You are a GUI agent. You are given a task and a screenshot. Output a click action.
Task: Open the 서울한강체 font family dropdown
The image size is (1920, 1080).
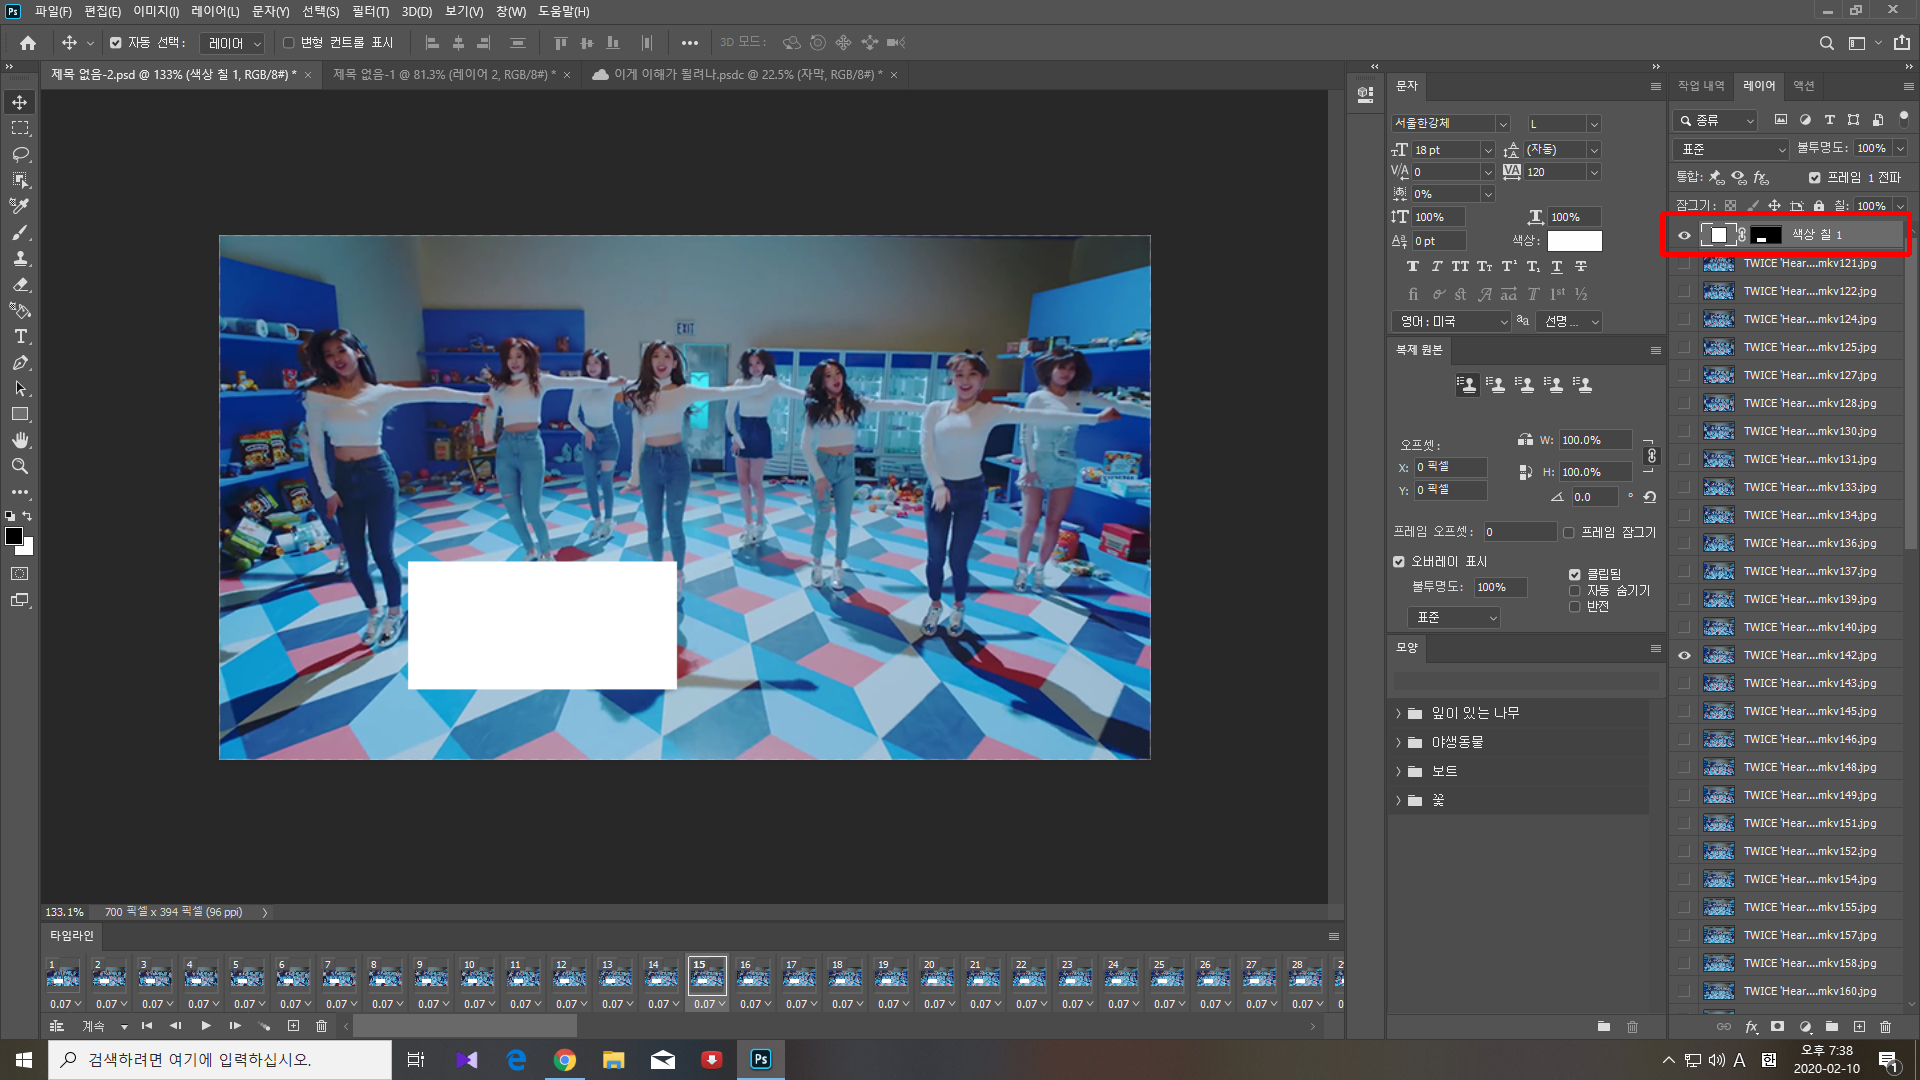(x=1502, y=124)
